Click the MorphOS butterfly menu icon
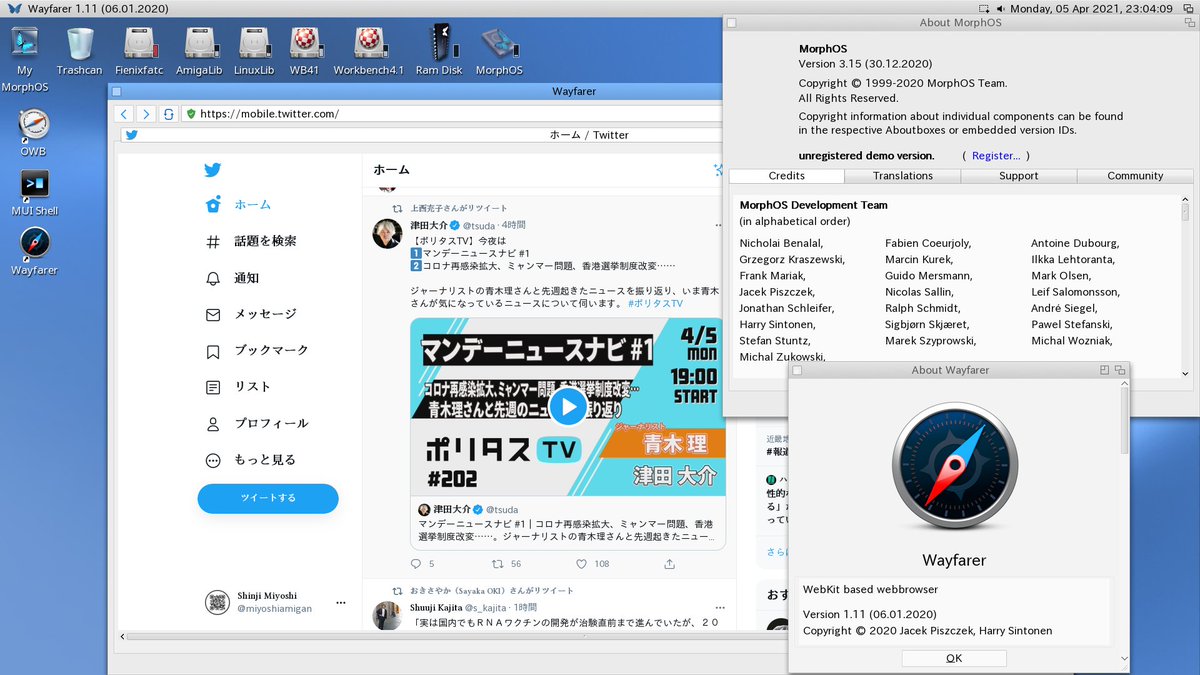Image resolution: width=1200 pixels, height=675 pixels. (x=12, y=8)
